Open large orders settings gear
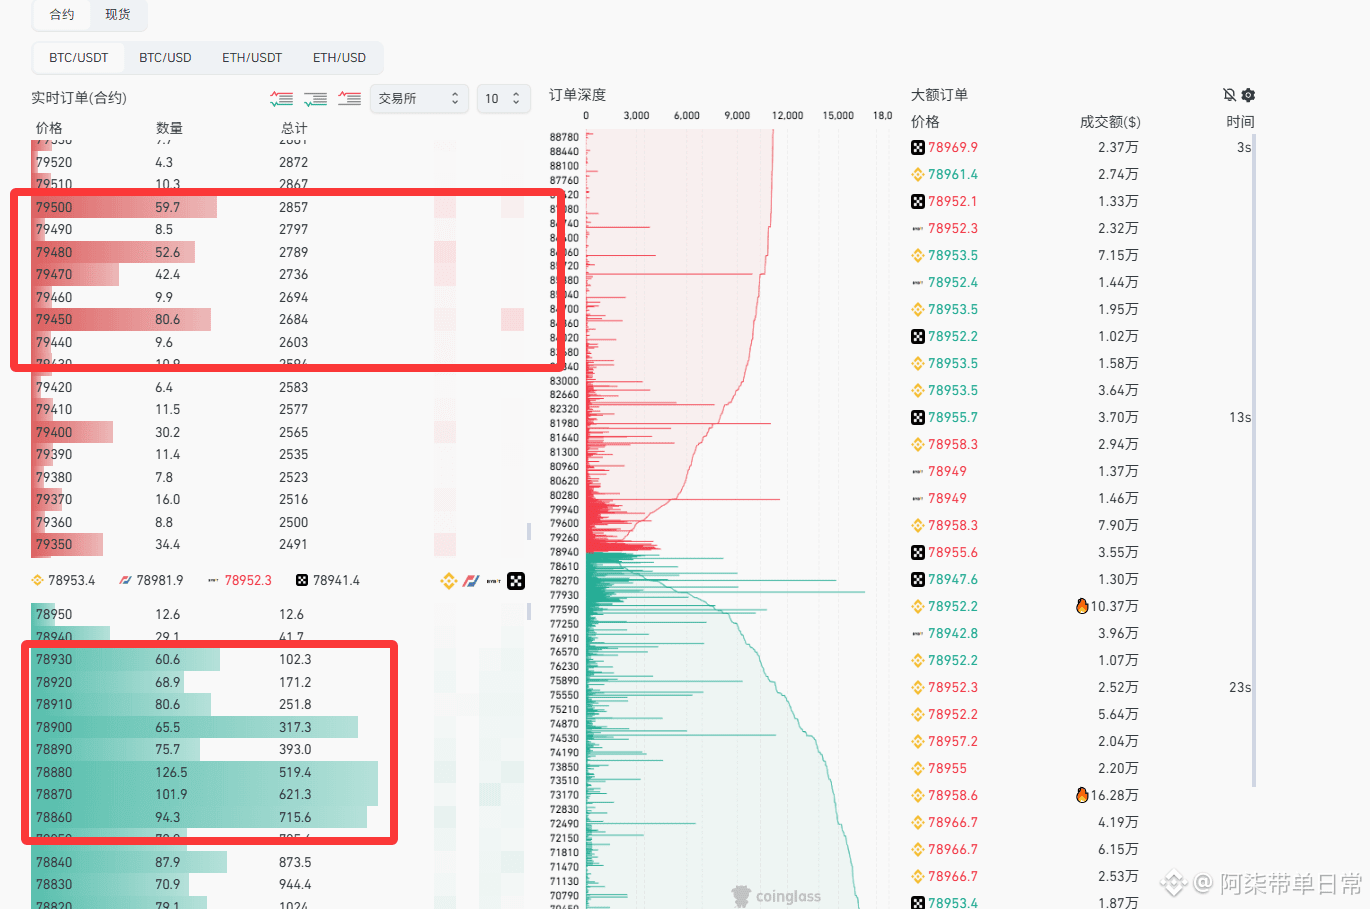The image size is (1370, 909). (1248, 95)
